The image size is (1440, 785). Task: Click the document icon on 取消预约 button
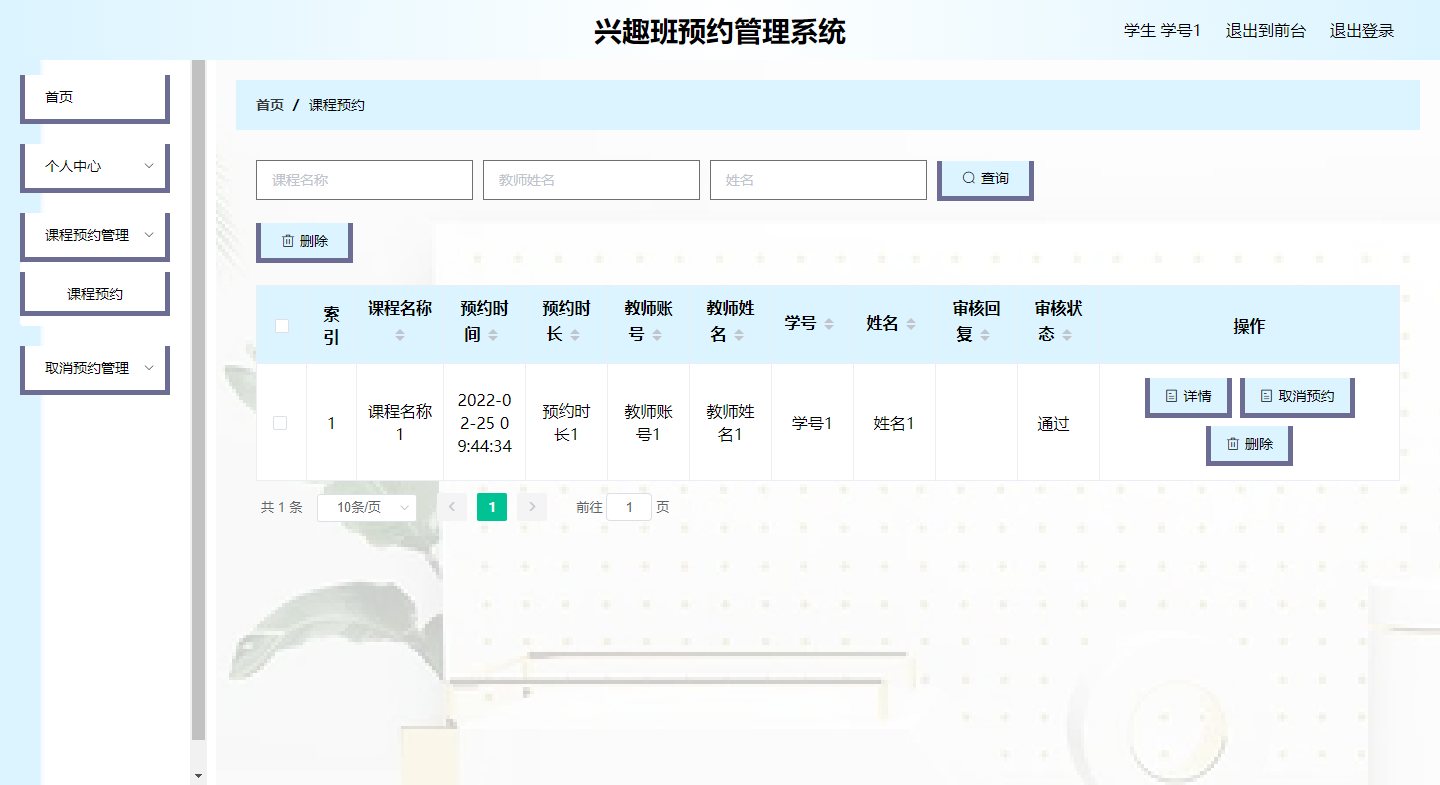(1266, 396)
